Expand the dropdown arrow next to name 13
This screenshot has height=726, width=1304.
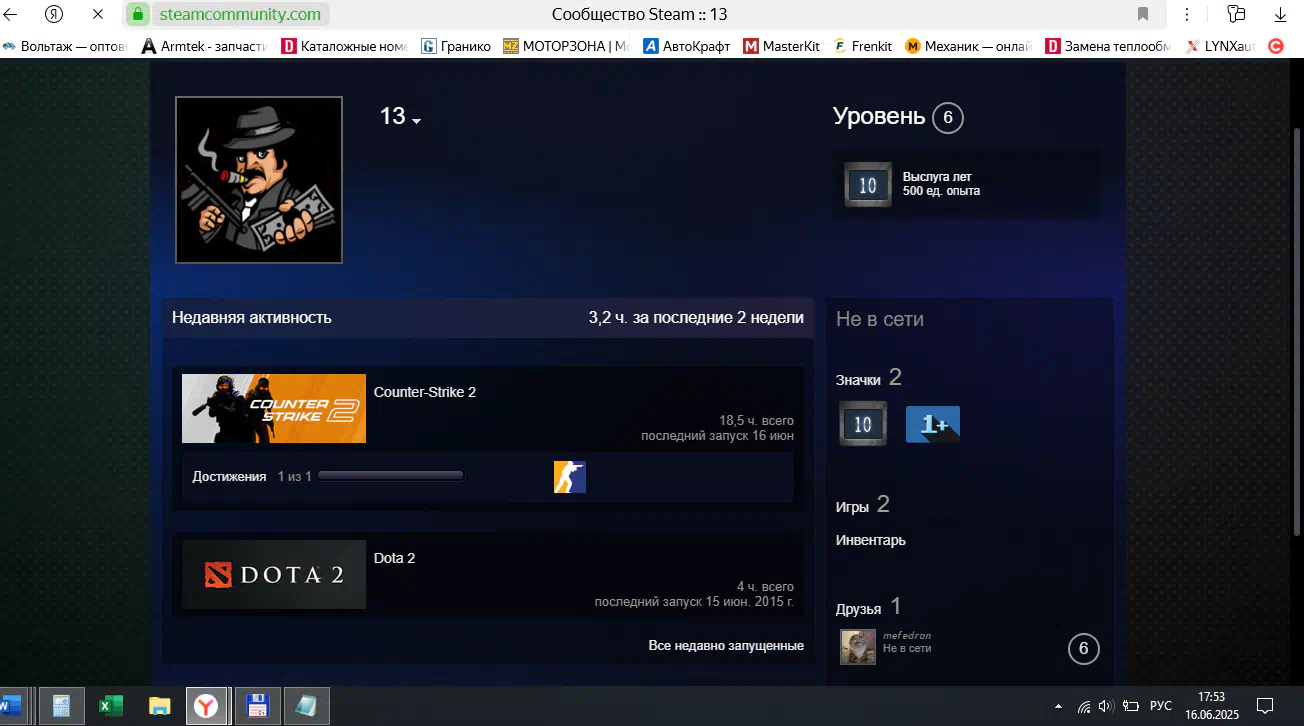tap(417, 121)
